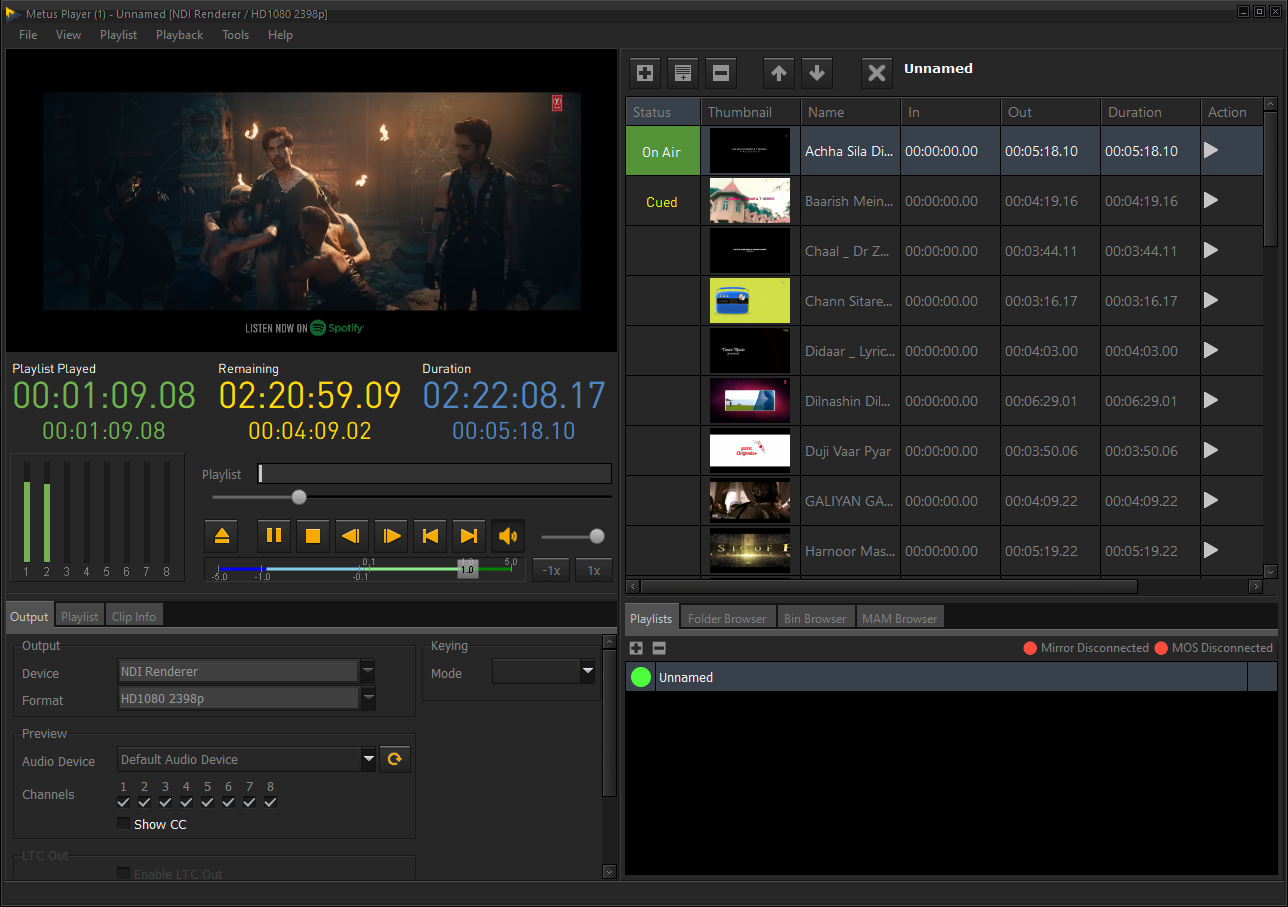
Task: Open the MAM Browser tab
Action: (x=900, y=618)
